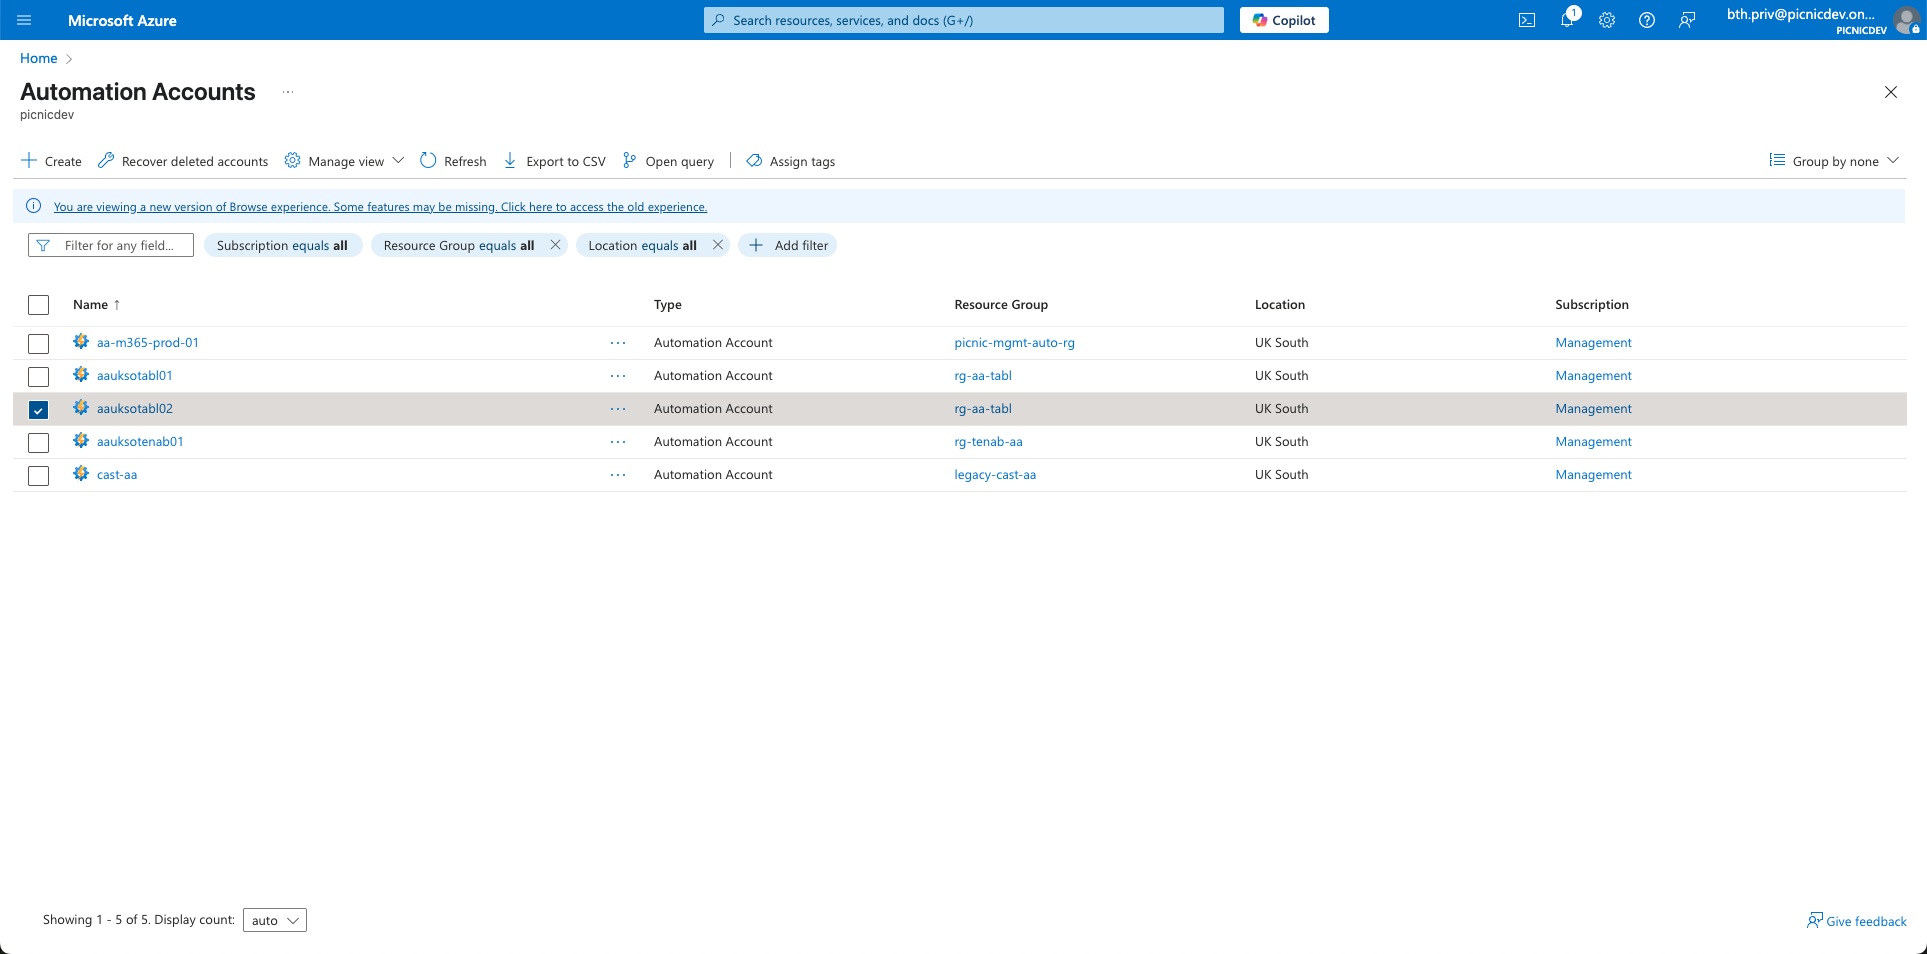The height and width of the screenshot is (954, 1927).
Task: Sort by Subscription column header
Action: click(1592, 305)
